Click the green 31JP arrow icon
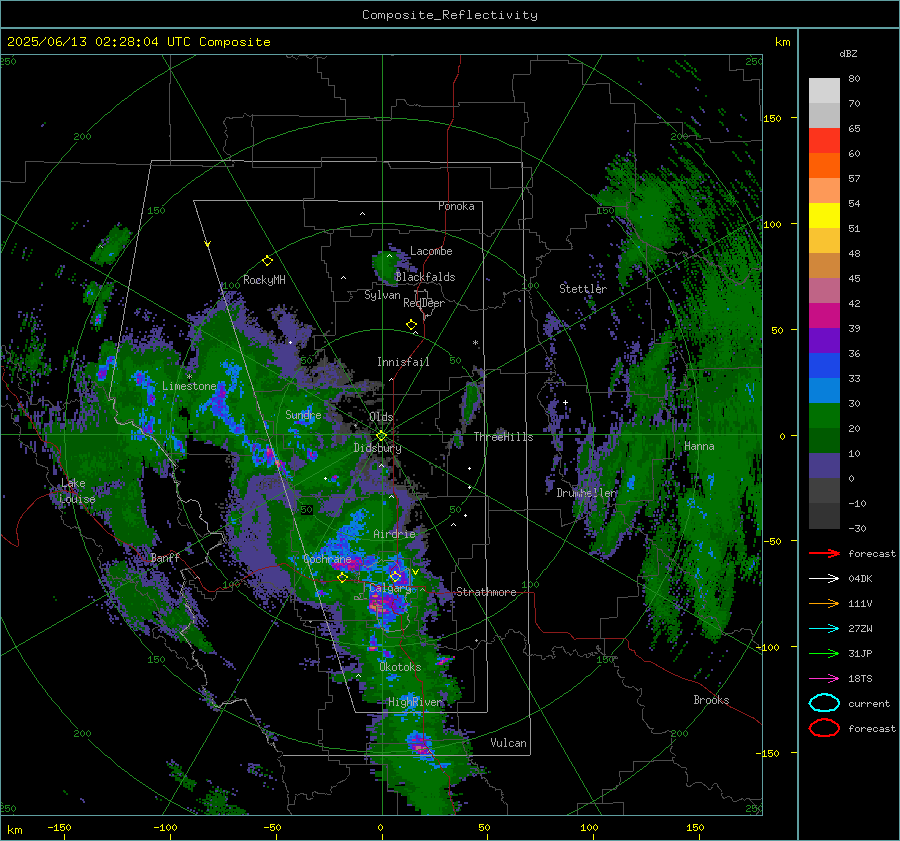 coord(824,653)
